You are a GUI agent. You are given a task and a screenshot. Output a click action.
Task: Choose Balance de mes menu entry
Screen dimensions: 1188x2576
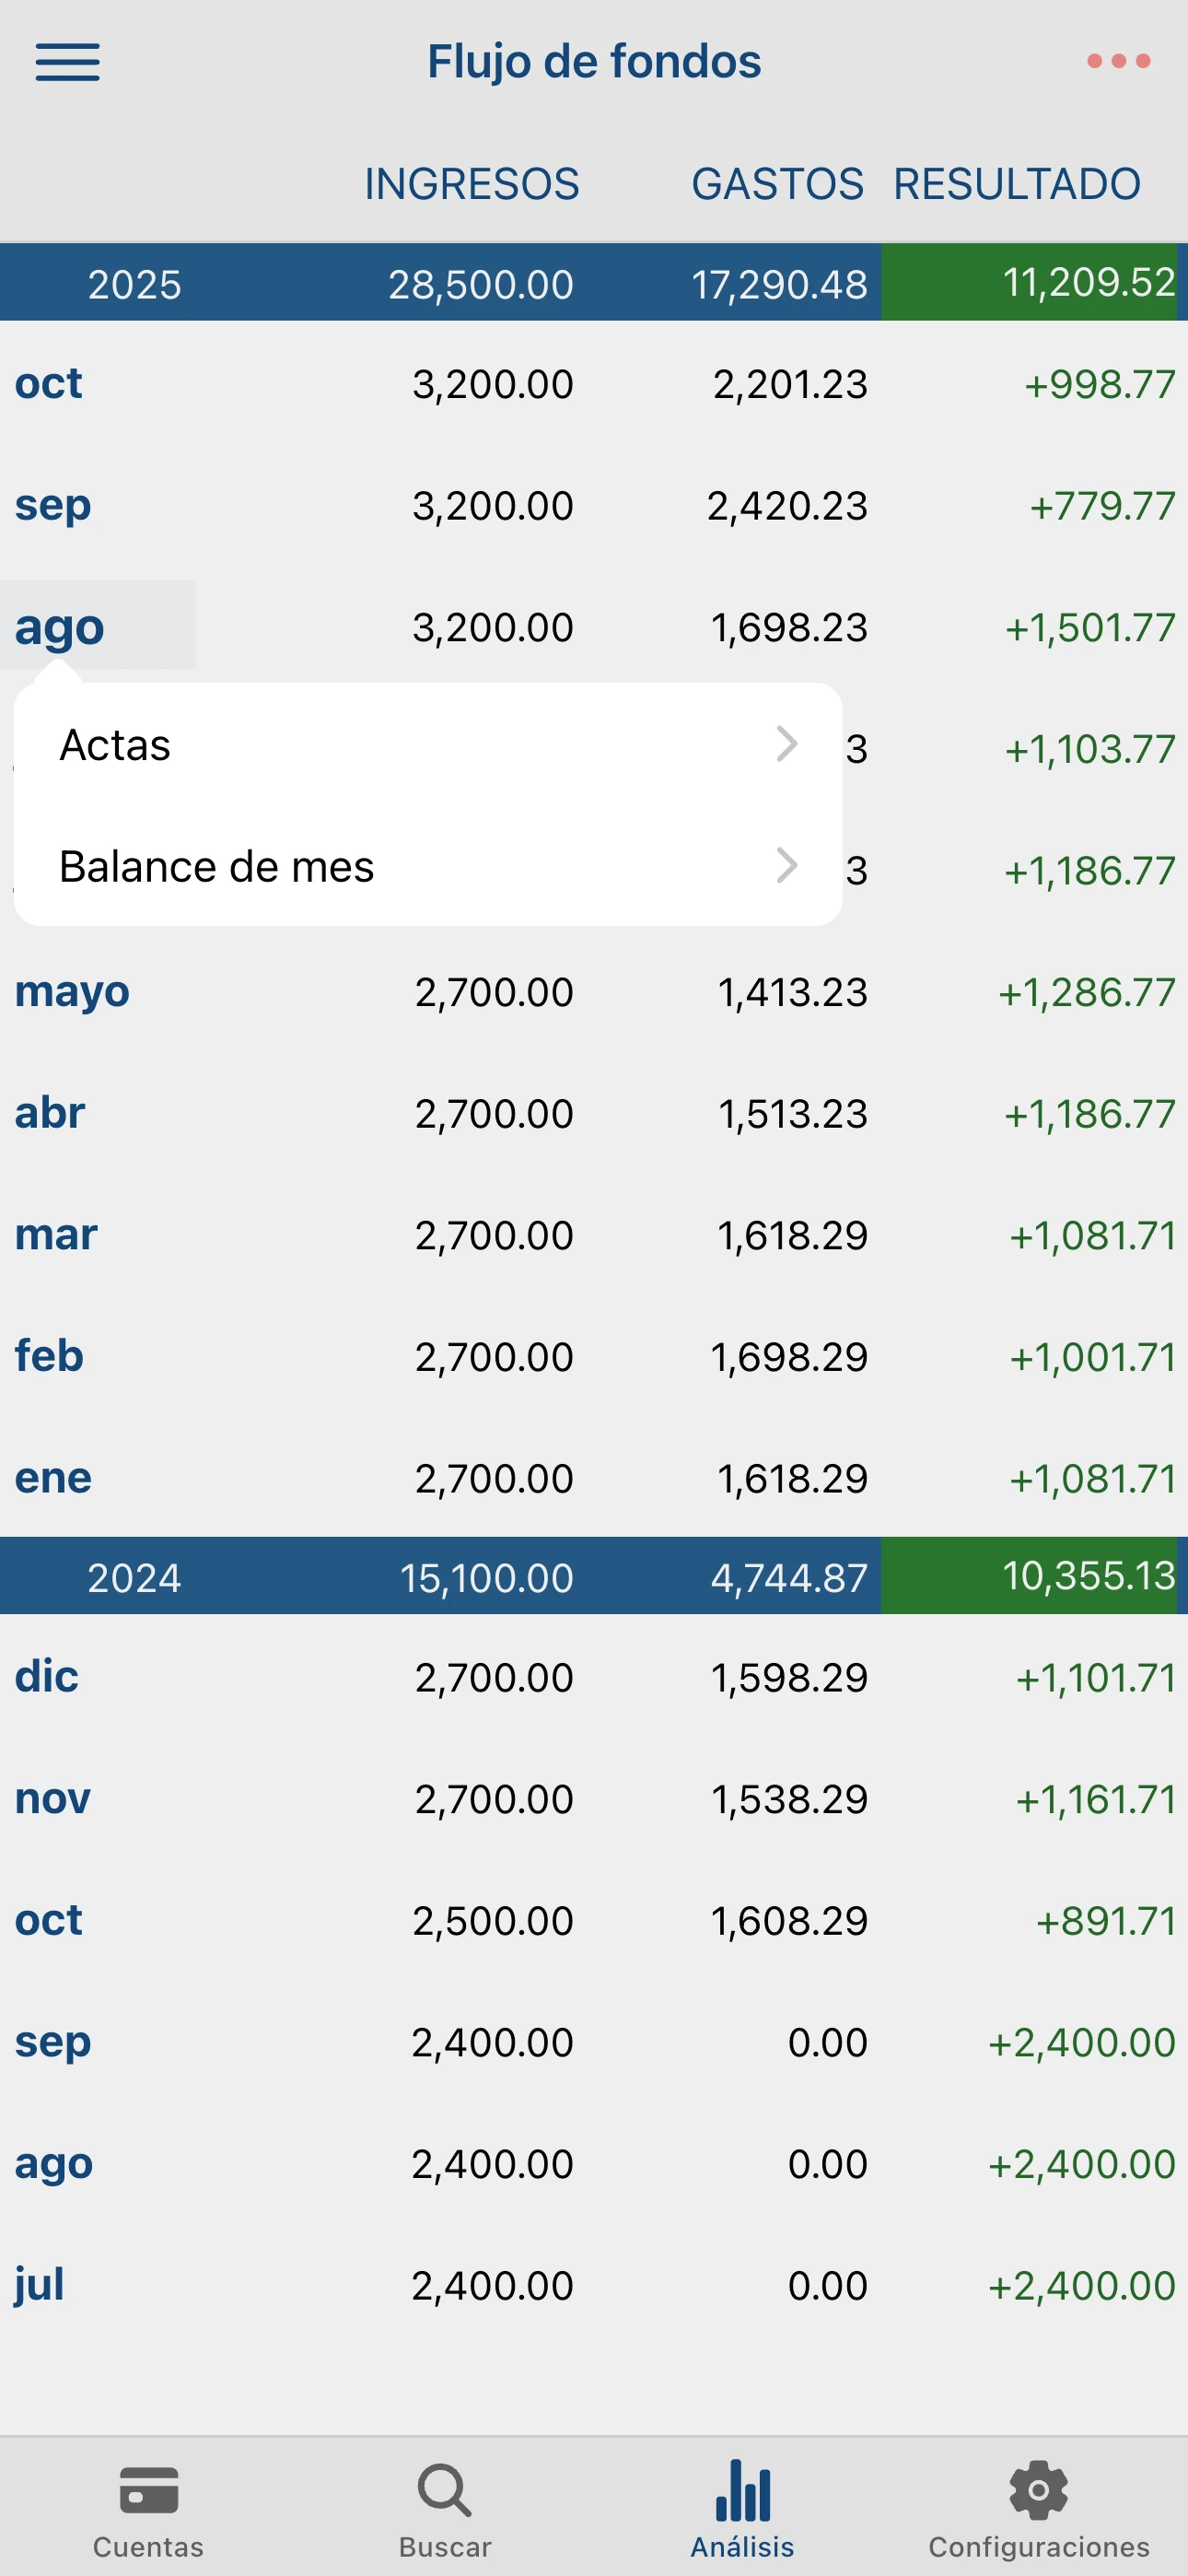pyautogui.click(x=217, y=867)
